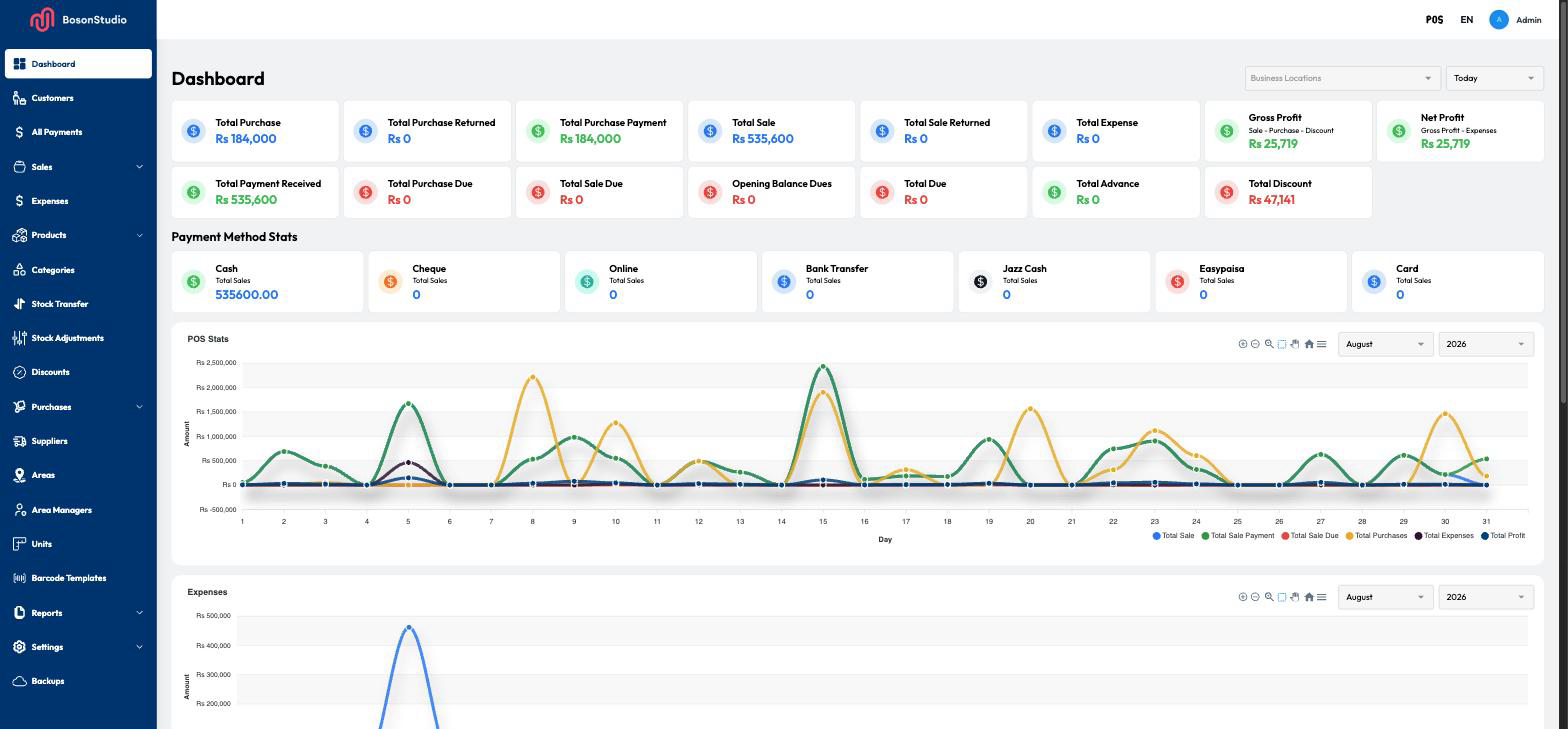Open the POS button in top bar
Screen dimensions: 1568x729
click(x=1434, y=20)
